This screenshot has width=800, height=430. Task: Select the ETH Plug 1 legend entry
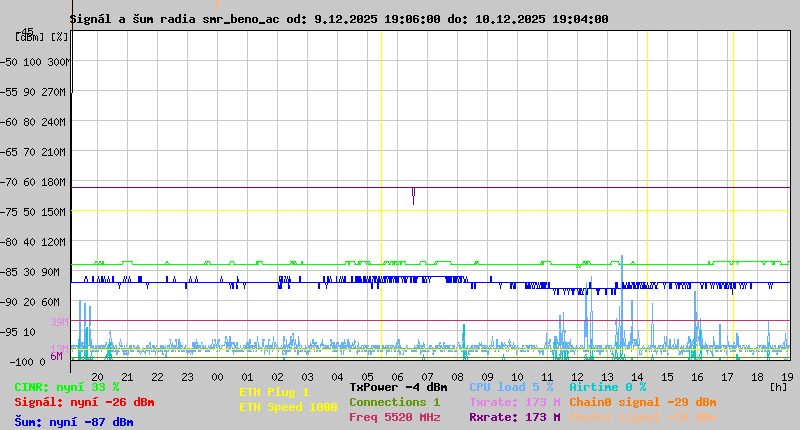(274, 392)
